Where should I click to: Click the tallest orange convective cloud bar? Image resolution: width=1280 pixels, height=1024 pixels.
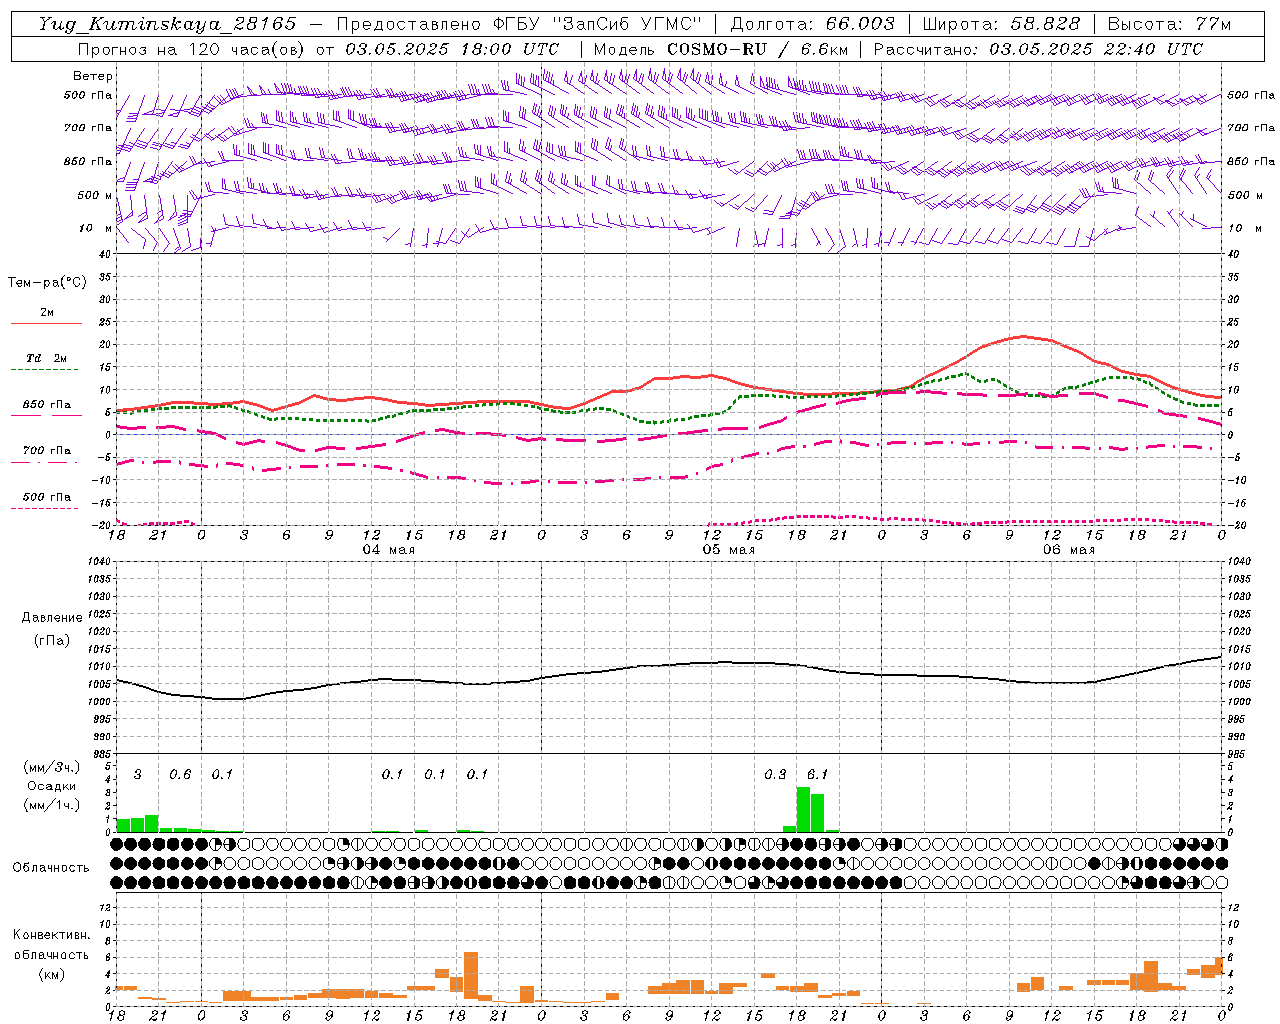coord(471,975)
